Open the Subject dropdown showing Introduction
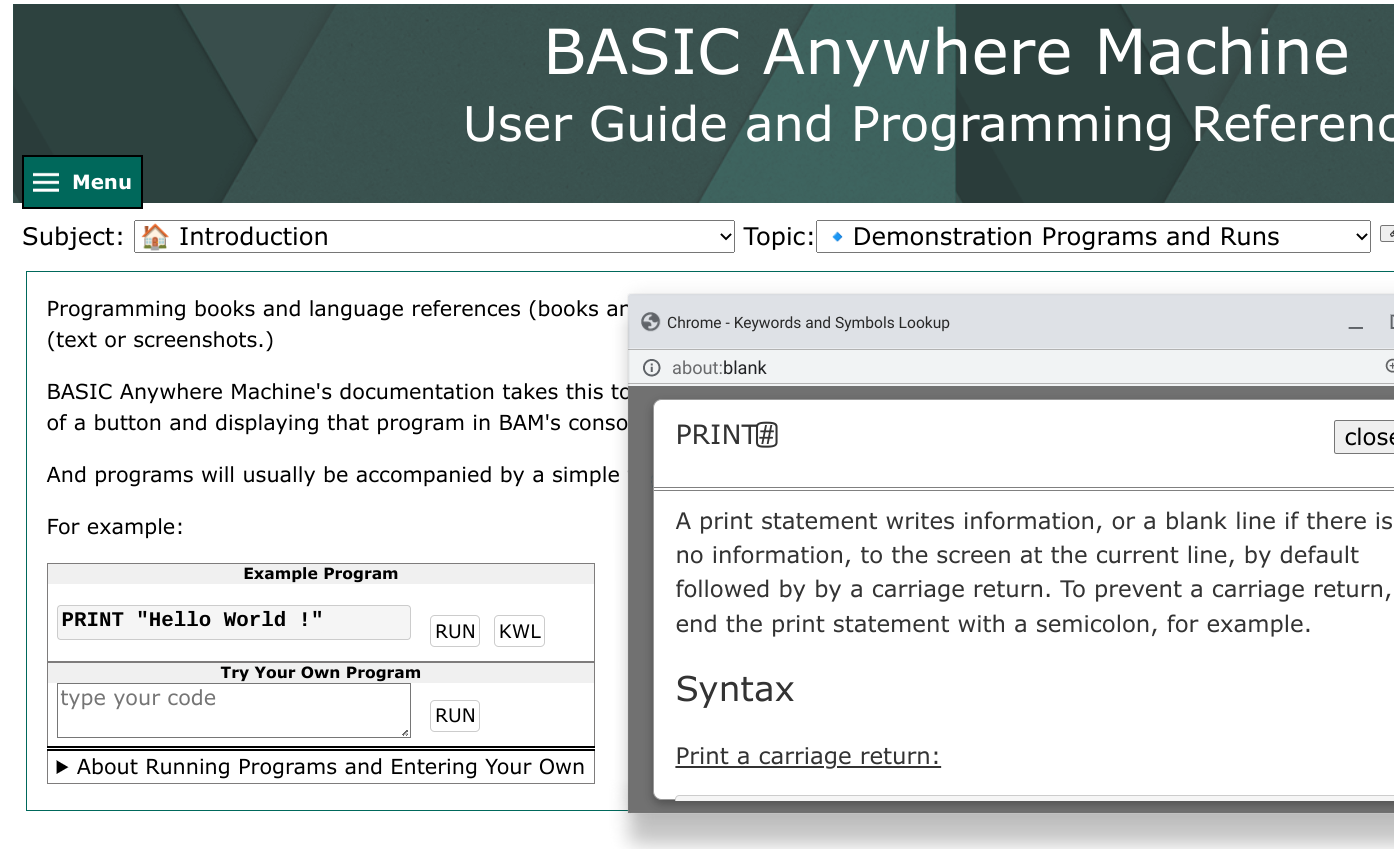 [x=435, y=237]
